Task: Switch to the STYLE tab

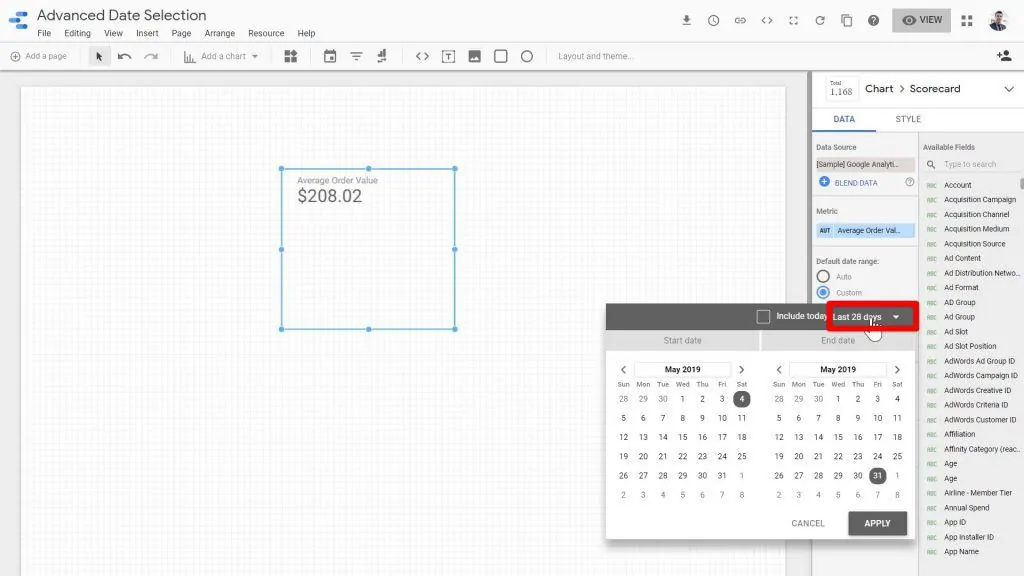Action: tap(906, 119)
